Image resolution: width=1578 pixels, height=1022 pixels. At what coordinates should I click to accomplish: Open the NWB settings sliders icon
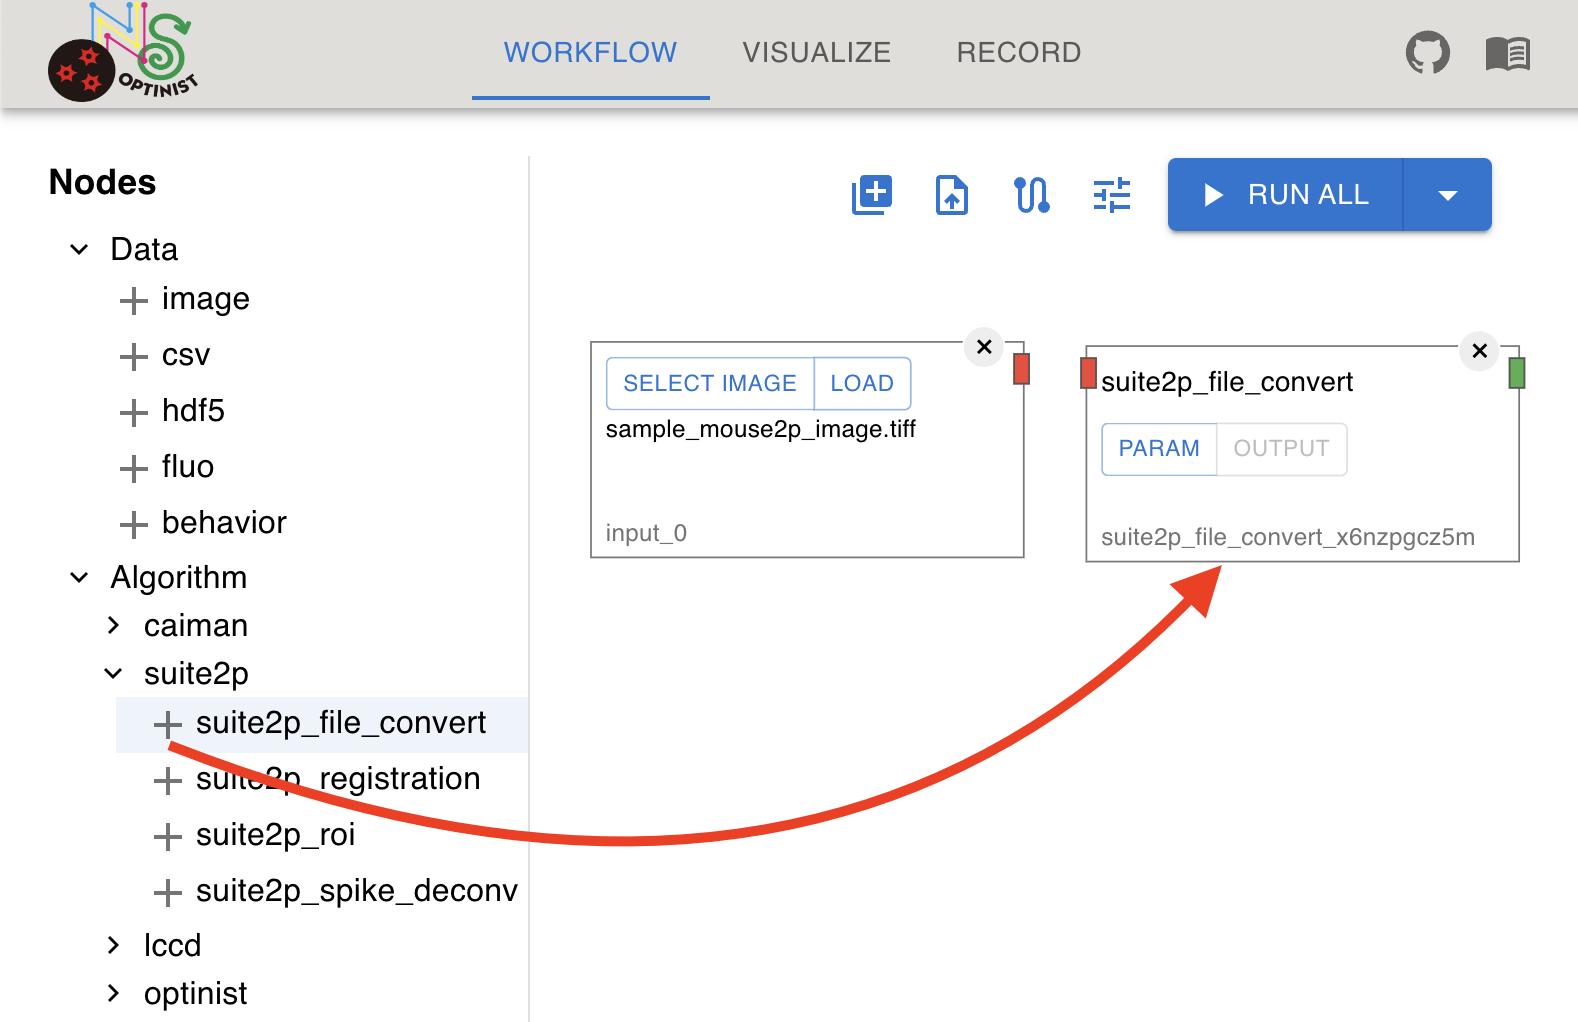1112,194
